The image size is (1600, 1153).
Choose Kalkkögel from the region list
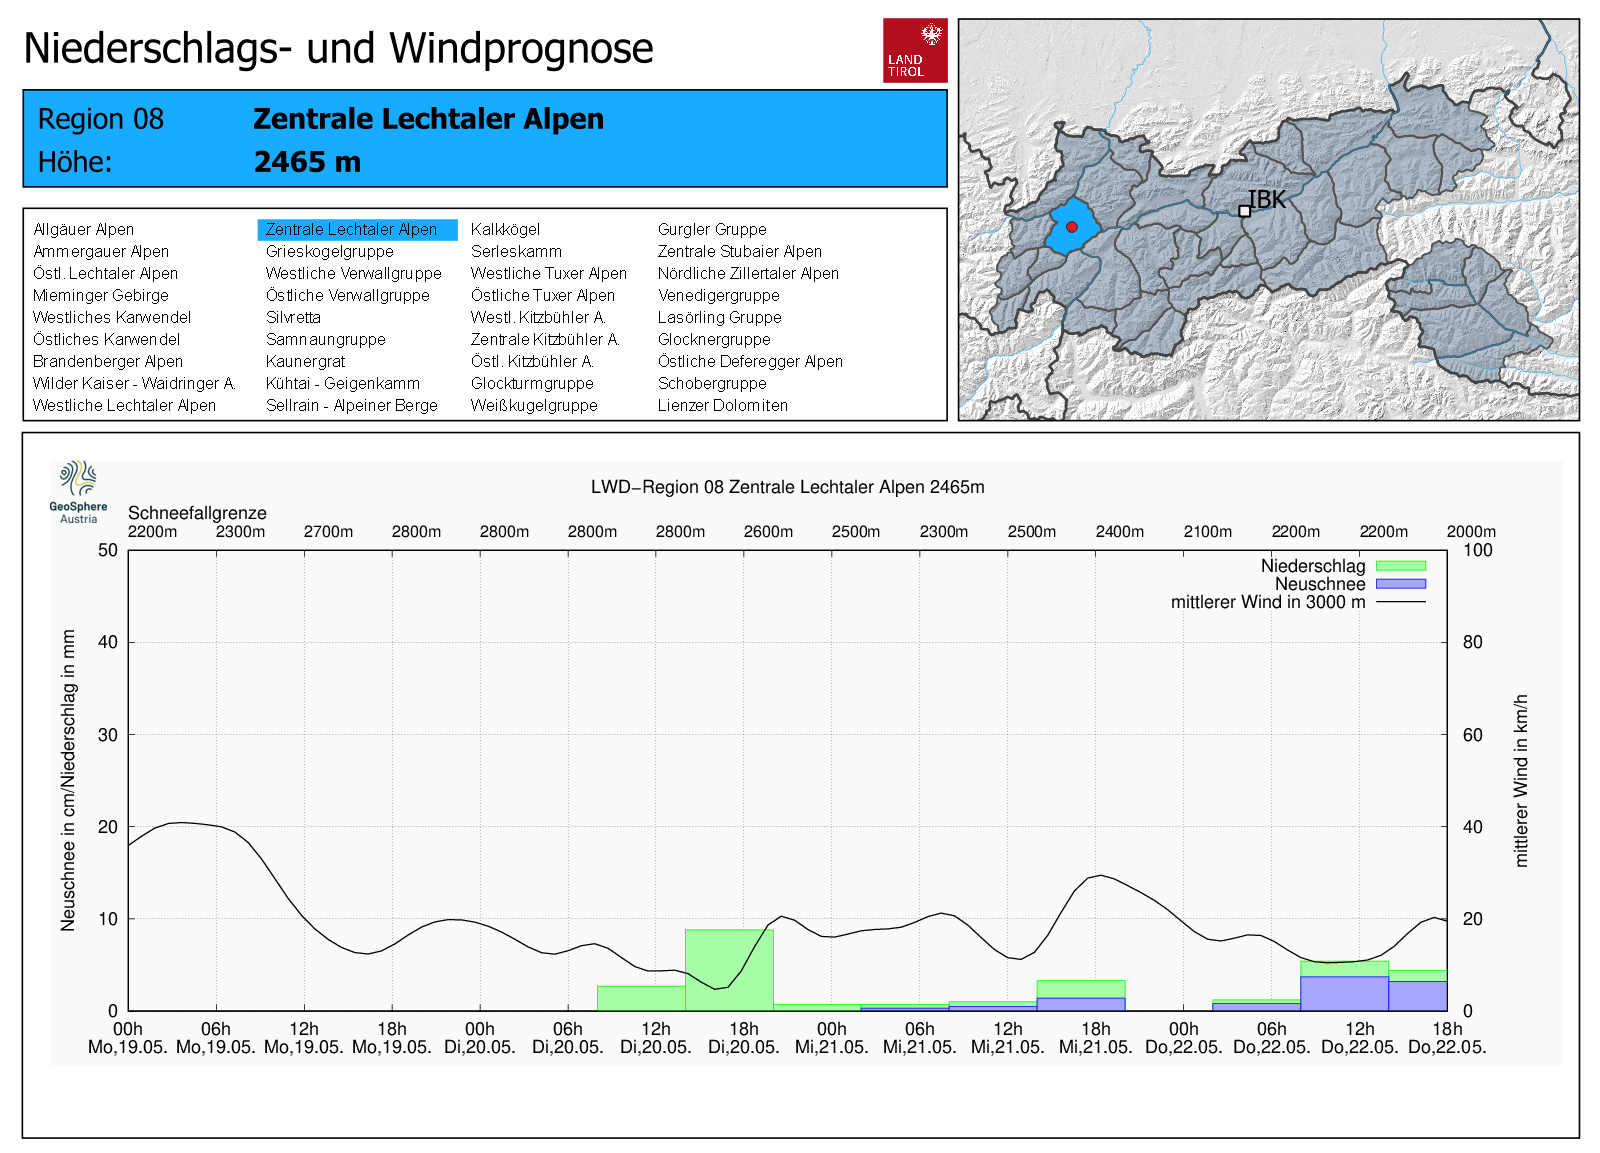tap(505, 230)
